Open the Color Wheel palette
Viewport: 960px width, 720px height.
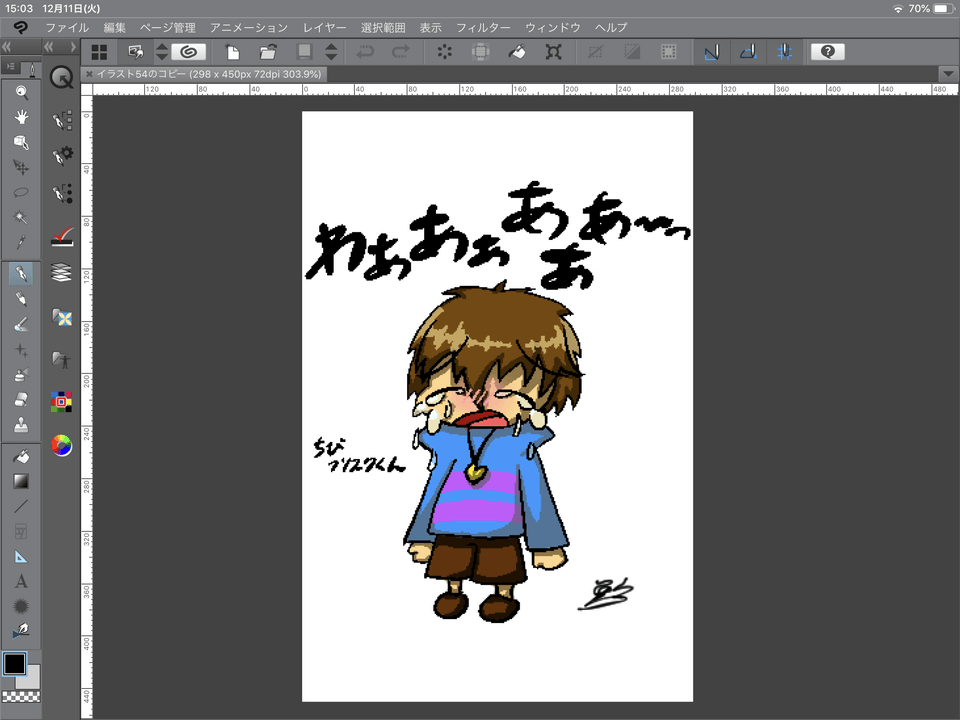[x=62, y=445]
